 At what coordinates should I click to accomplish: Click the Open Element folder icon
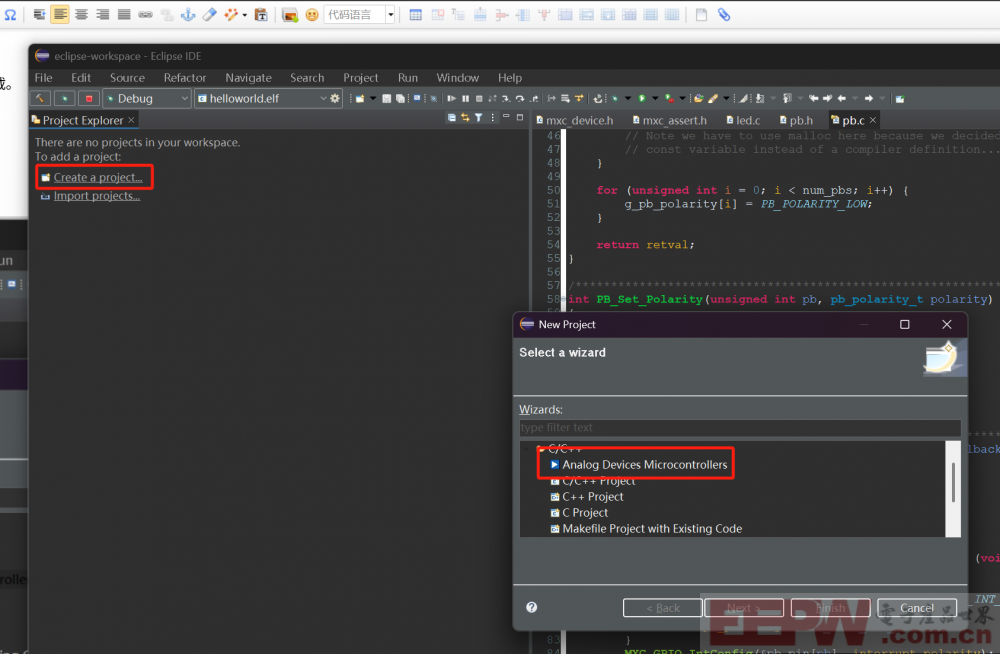pos(699,98)
